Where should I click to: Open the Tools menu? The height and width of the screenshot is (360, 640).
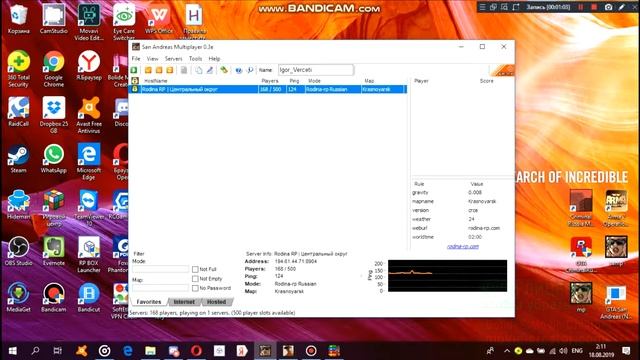click(x=196, y=59)
